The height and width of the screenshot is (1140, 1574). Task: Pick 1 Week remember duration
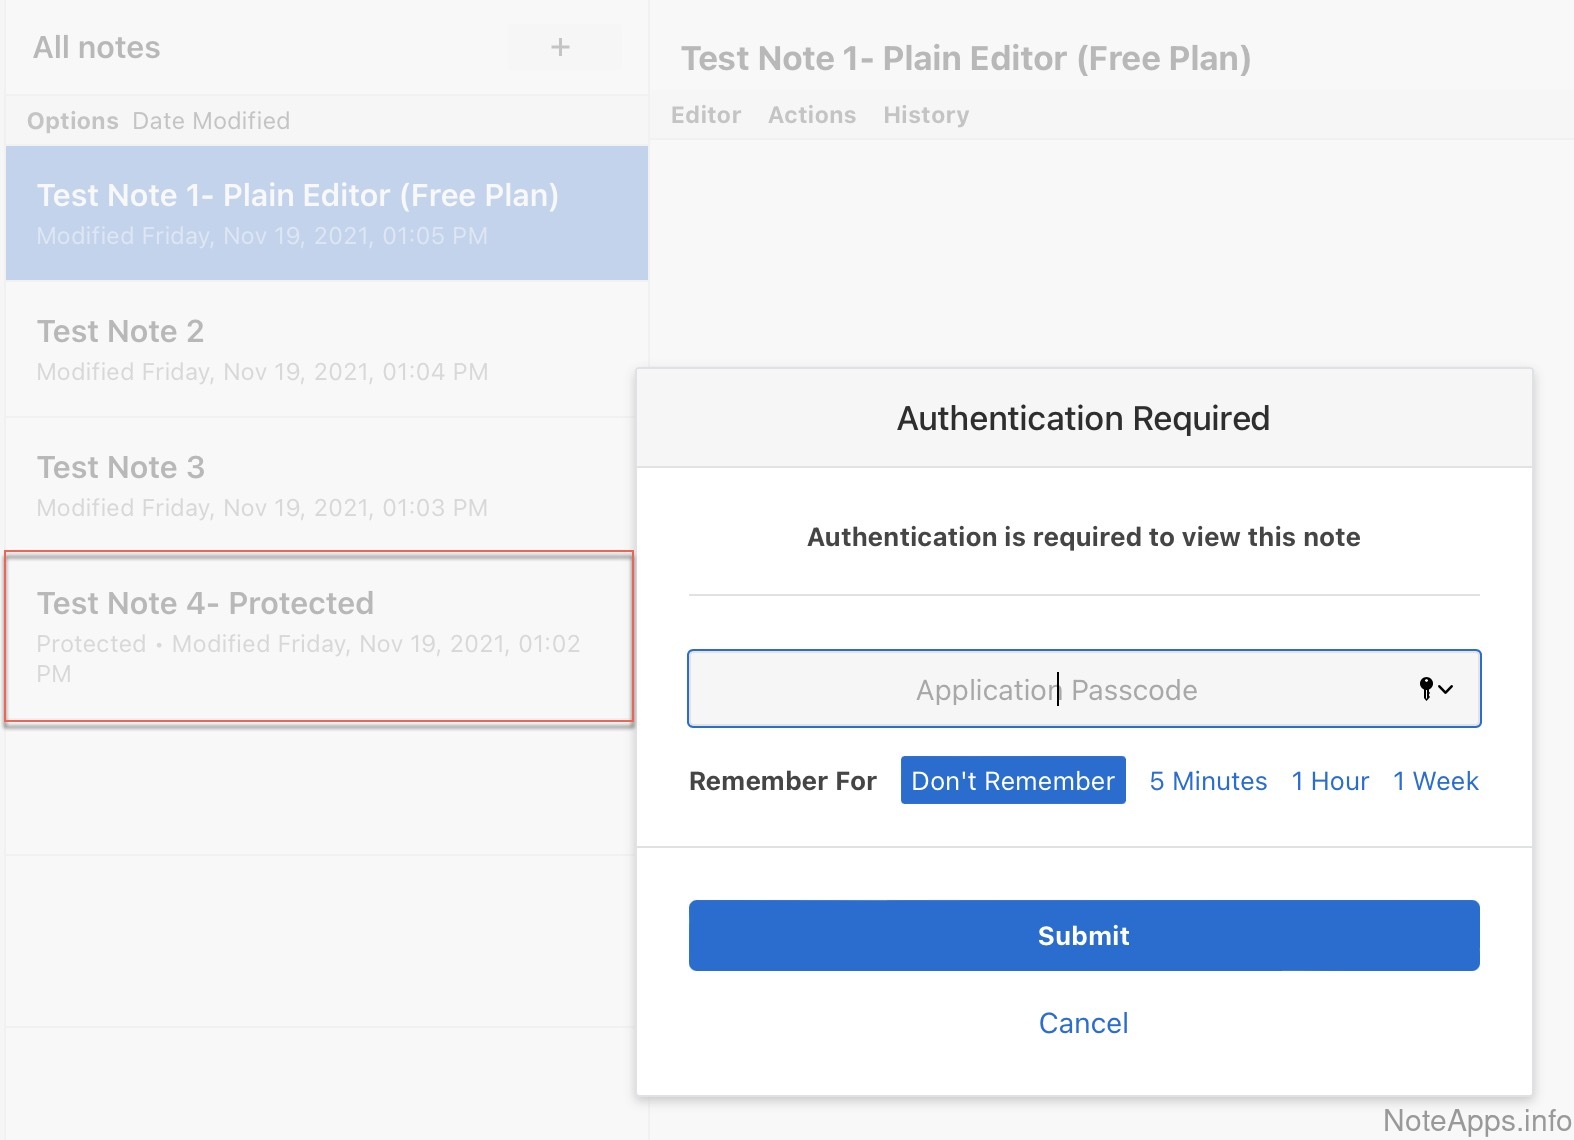point(1435,781)
